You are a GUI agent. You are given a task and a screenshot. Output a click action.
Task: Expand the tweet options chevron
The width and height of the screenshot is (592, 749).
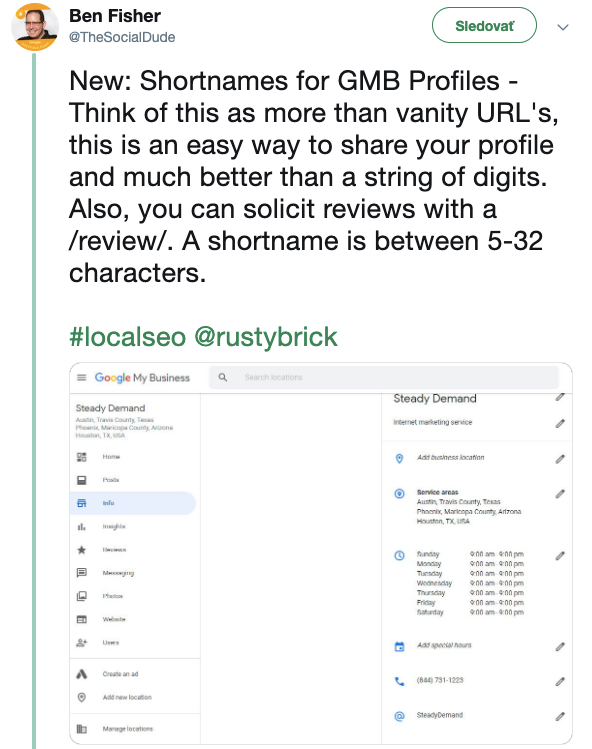pyautogui.click(x=563, y=27)
